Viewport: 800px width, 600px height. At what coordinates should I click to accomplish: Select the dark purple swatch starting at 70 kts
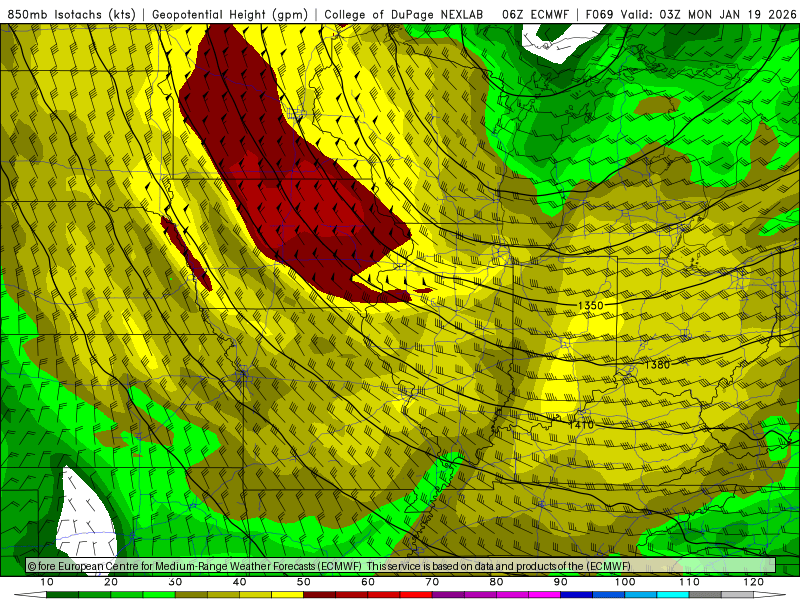(x=448, y=594)
